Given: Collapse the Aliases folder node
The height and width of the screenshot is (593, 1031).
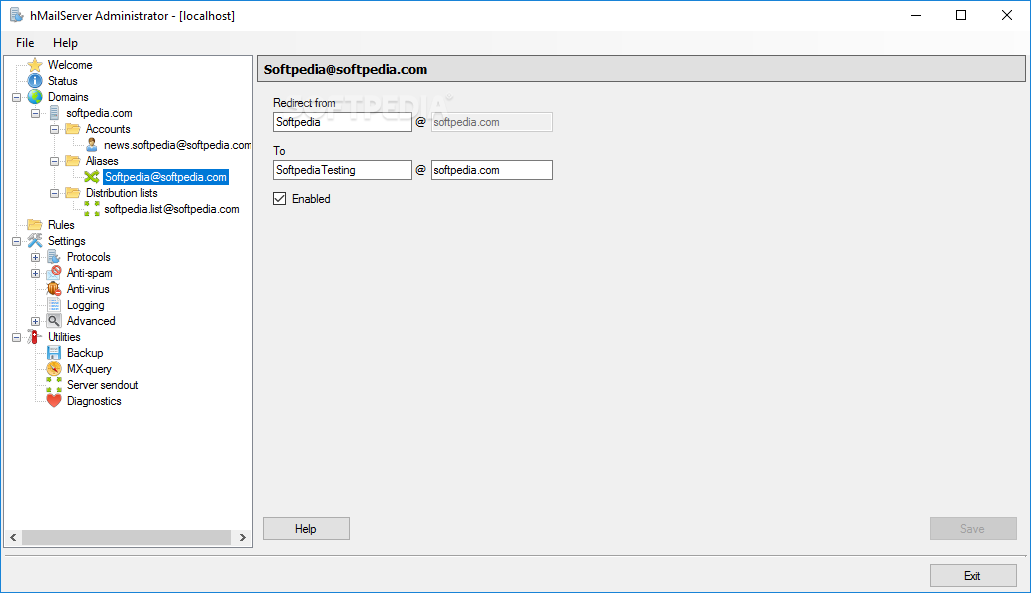Looking at the screenshot, I should 55,161.
